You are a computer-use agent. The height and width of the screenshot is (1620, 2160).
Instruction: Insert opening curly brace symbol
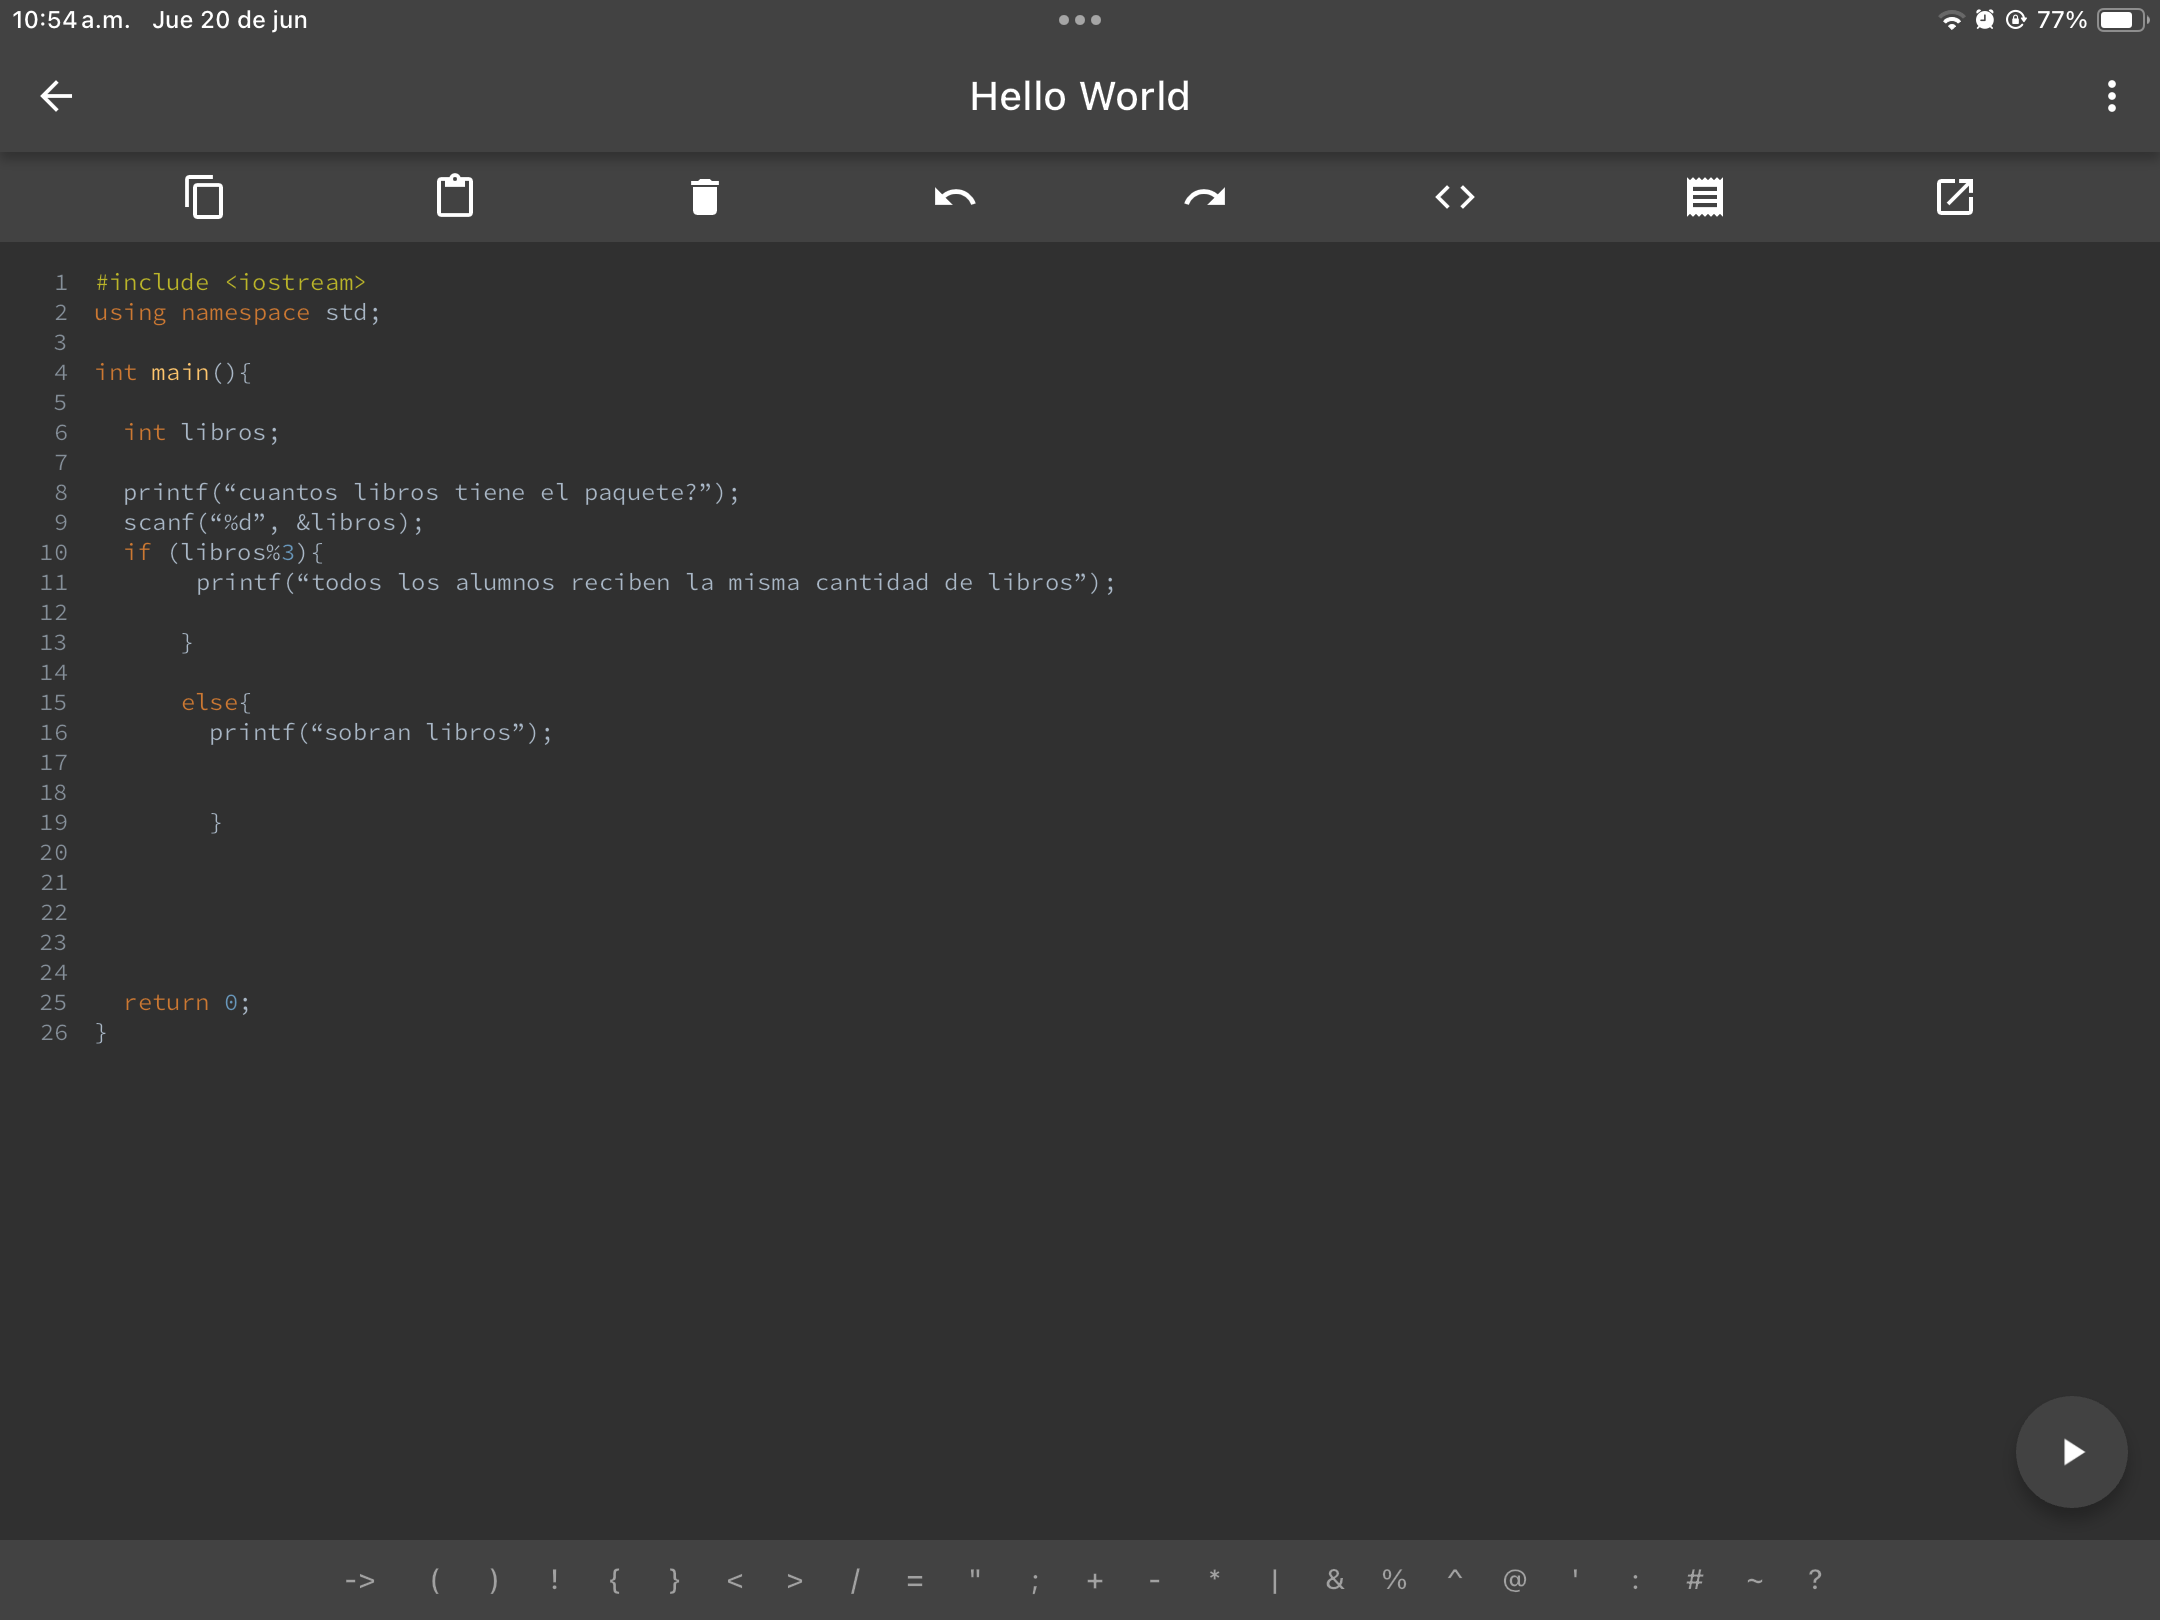pos(614,1581)
